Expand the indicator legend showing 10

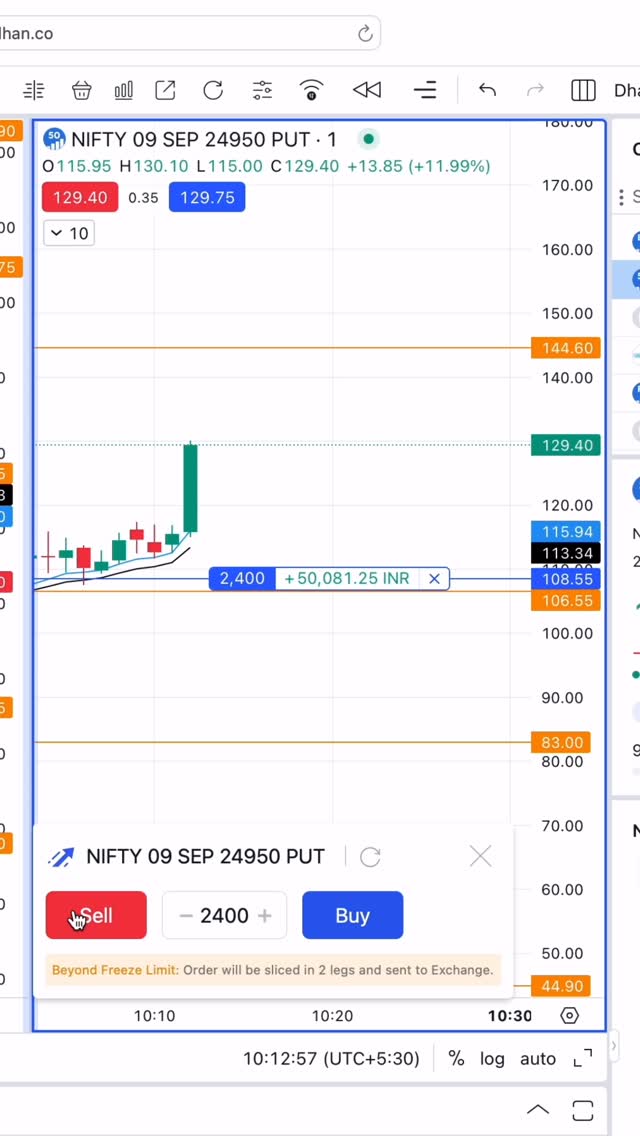point(69,233)
